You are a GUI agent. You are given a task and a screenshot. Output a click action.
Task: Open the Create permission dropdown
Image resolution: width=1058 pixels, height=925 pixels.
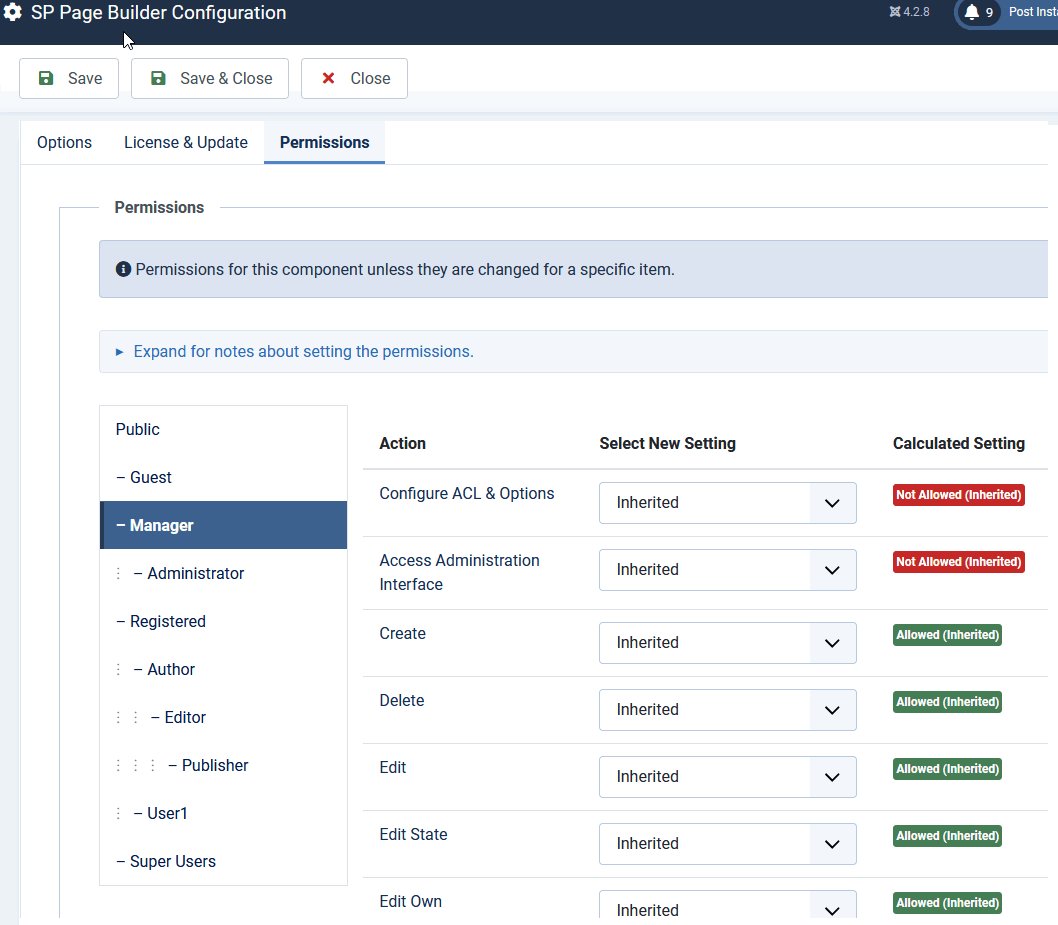click(727, 643)
